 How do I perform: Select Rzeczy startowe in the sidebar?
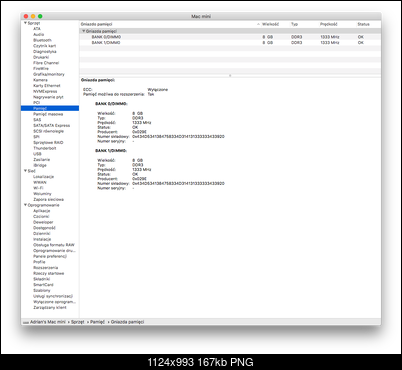pyautogui.click(x=49, y=273)
